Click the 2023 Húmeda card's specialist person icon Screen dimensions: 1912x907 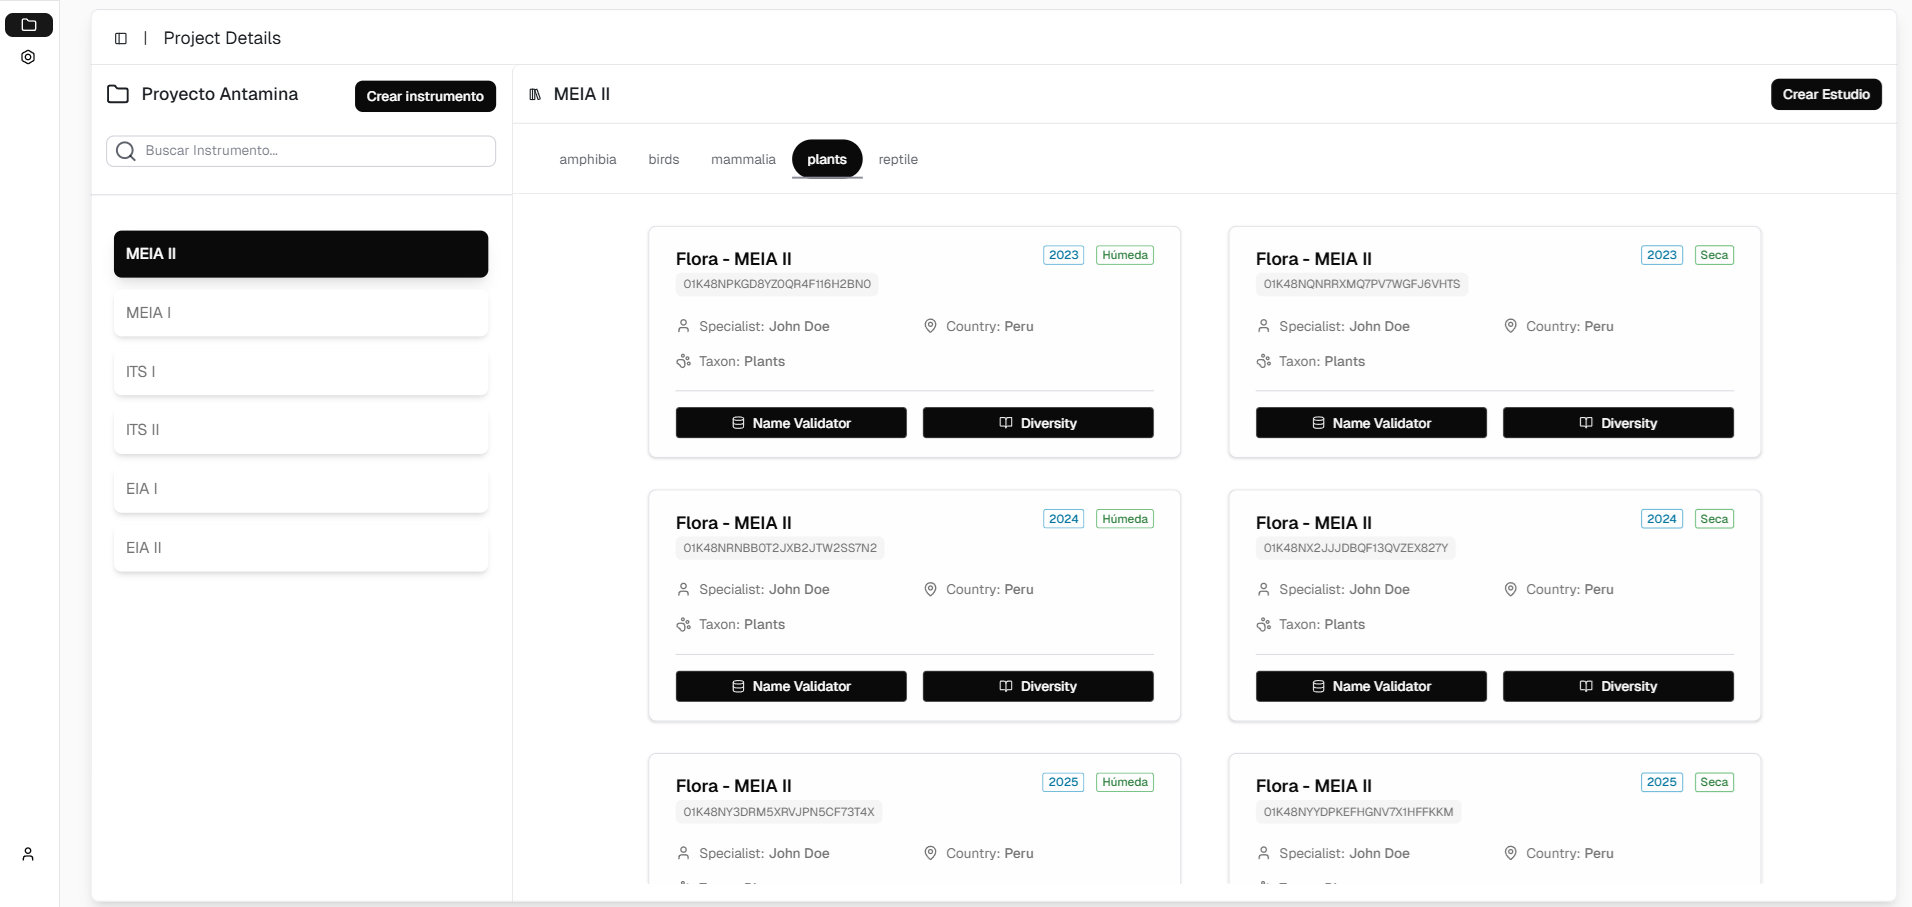coord(683,326)
